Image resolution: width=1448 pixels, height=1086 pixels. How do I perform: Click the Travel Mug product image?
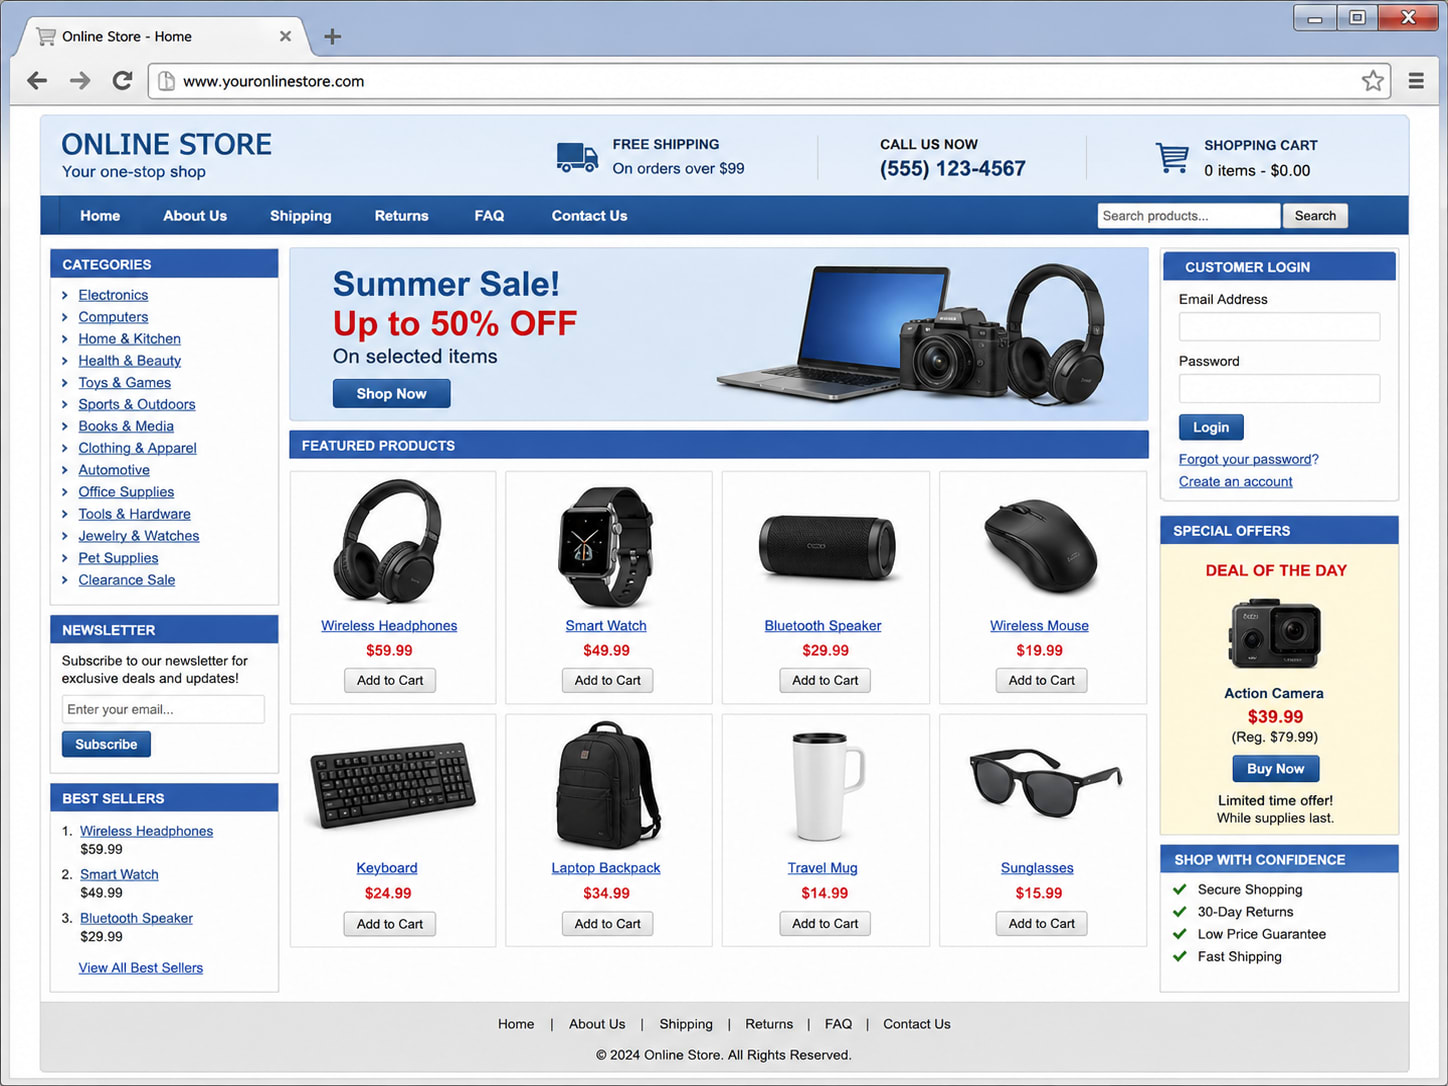(x=826, y=786)
